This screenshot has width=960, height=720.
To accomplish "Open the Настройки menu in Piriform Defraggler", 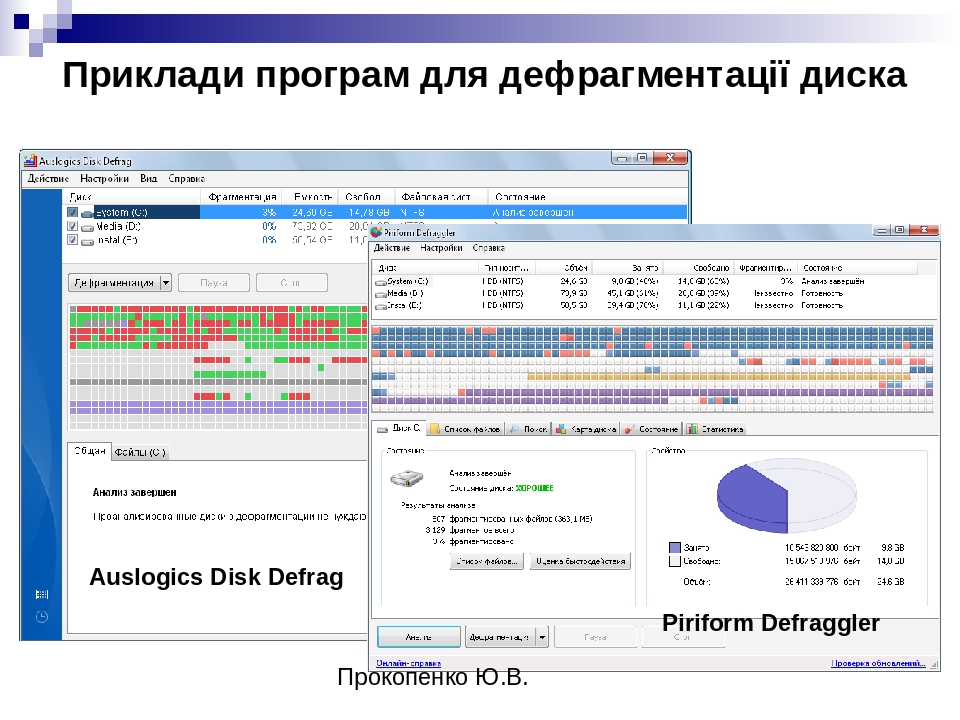I will (441, 248).
